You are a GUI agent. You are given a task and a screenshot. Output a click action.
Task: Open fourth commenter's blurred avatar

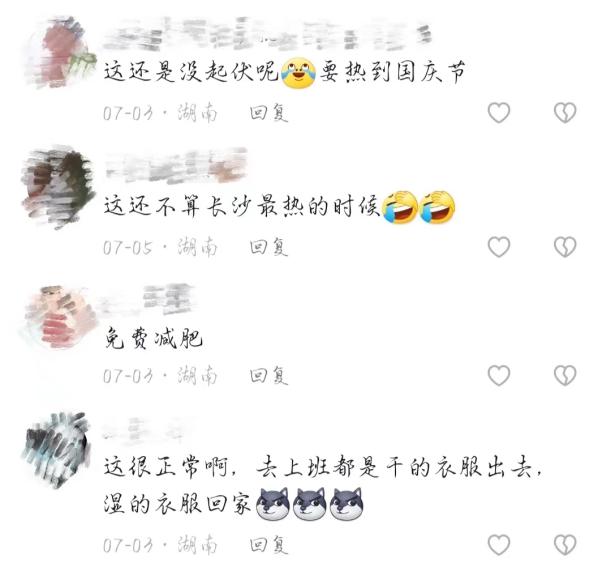pos(58,449)
